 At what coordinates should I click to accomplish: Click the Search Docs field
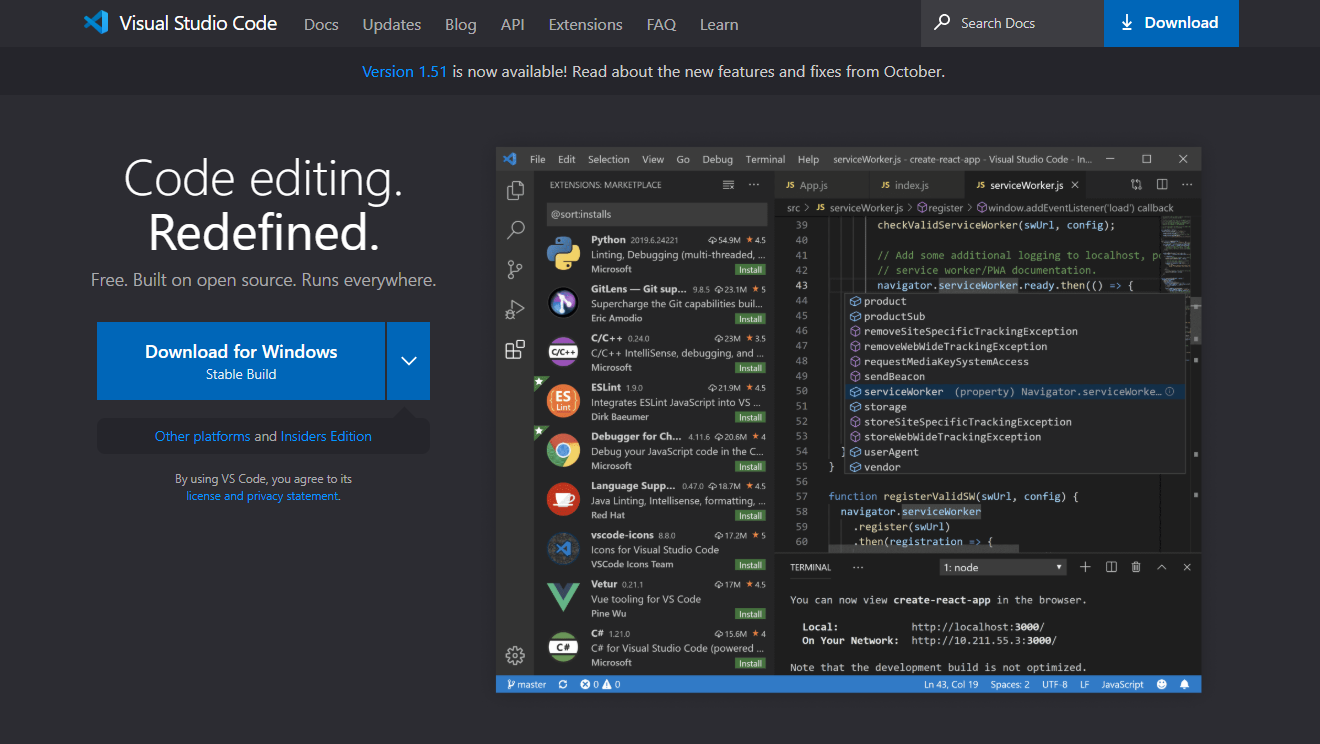pos(1012,23)
